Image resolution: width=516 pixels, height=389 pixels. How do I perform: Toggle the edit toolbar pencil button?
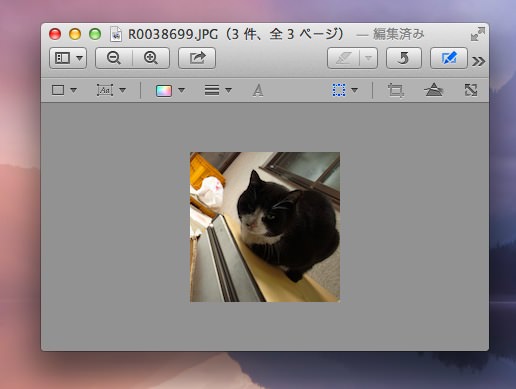(x=449, y=58)
